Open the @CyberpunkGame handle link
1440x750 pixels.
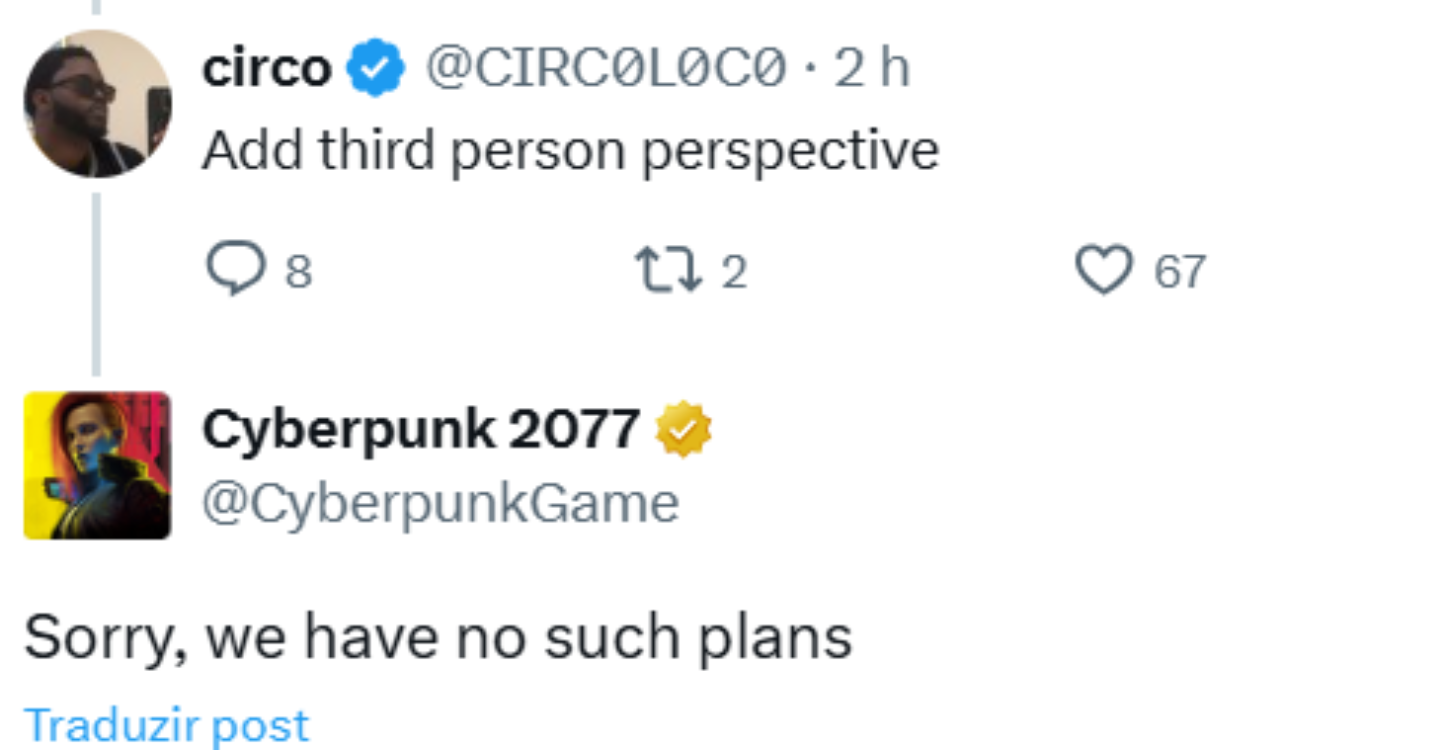tap(441, 503)
